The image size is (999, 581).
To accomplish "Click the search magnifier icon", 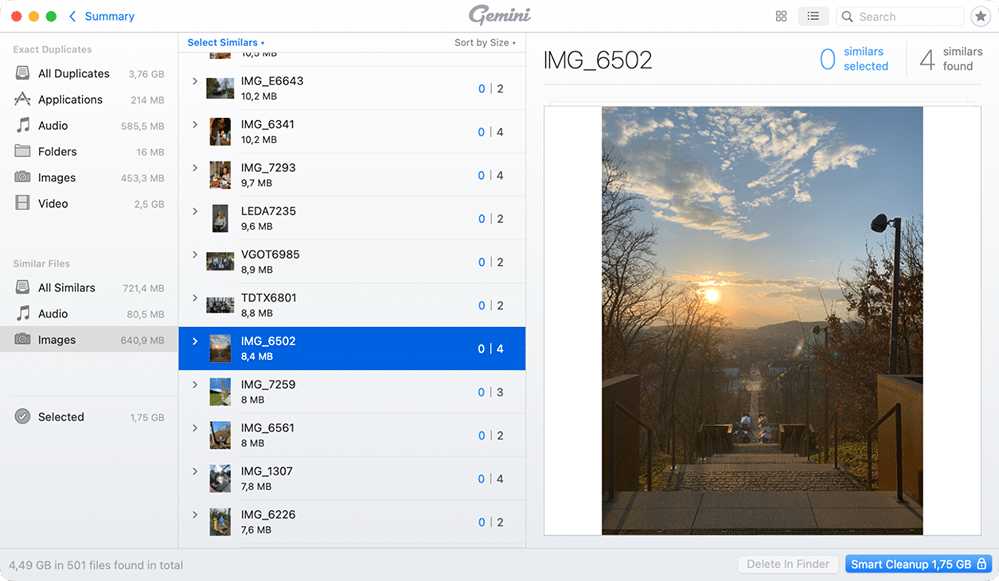I will (847, 17).
